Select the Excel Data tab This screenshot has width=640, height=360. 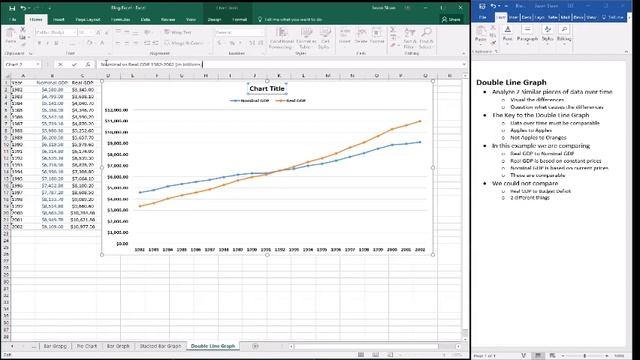click(x=145, y=19)
